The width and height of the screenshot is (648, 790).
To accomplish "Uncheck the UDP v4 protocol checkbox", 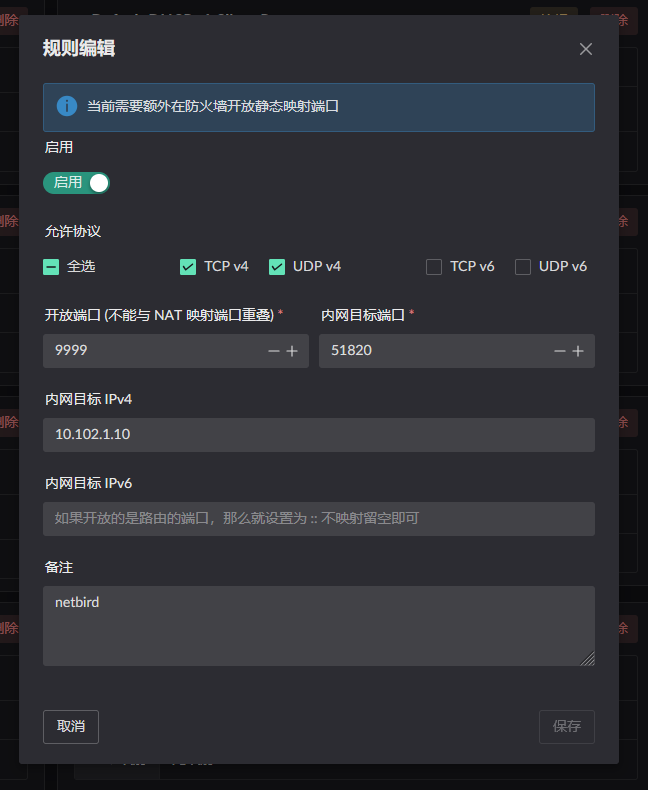I will [x=277, y=267].
